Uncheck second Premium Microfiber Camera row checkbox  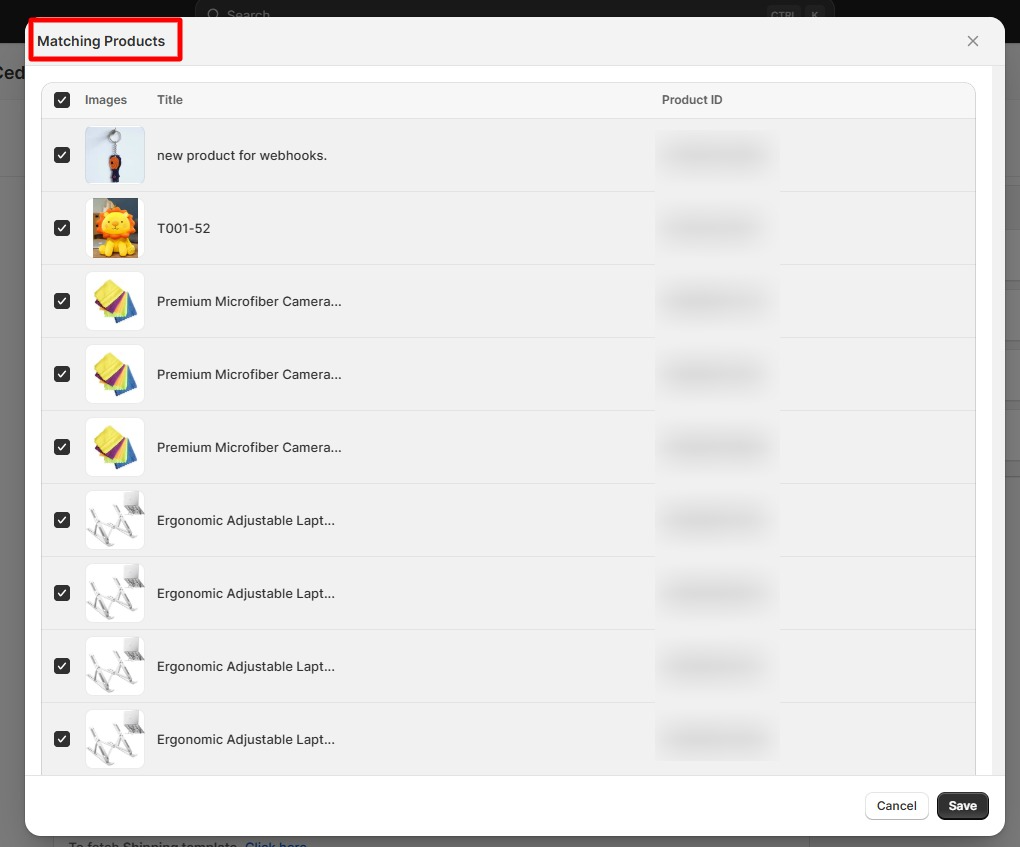pyautogui.click(x=62, y=374)
